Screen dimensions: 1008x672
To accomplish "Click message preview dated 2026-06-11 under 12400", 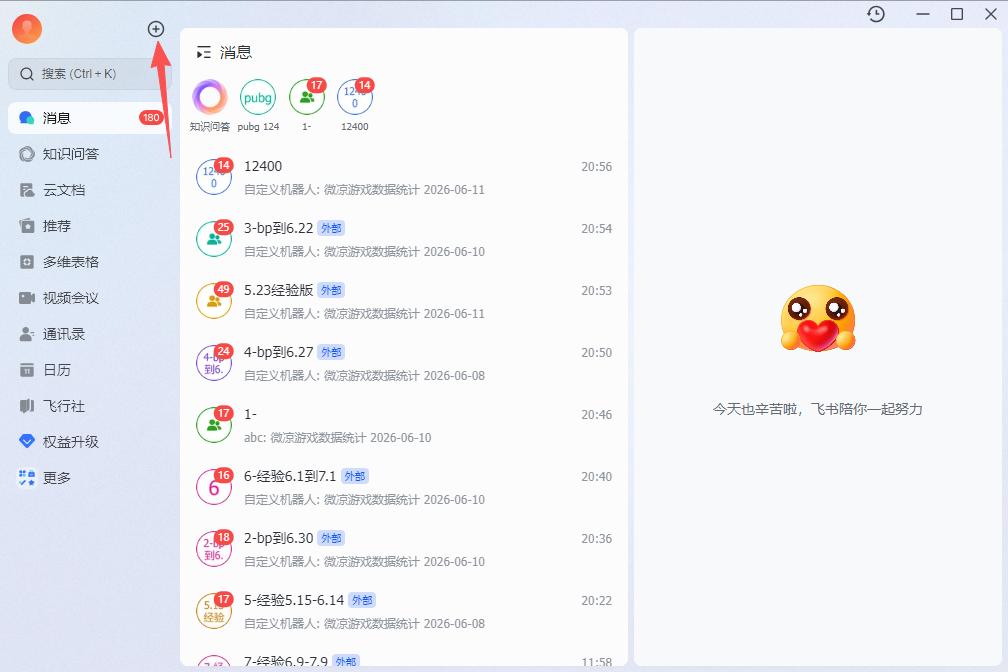I will click(364, 190).
